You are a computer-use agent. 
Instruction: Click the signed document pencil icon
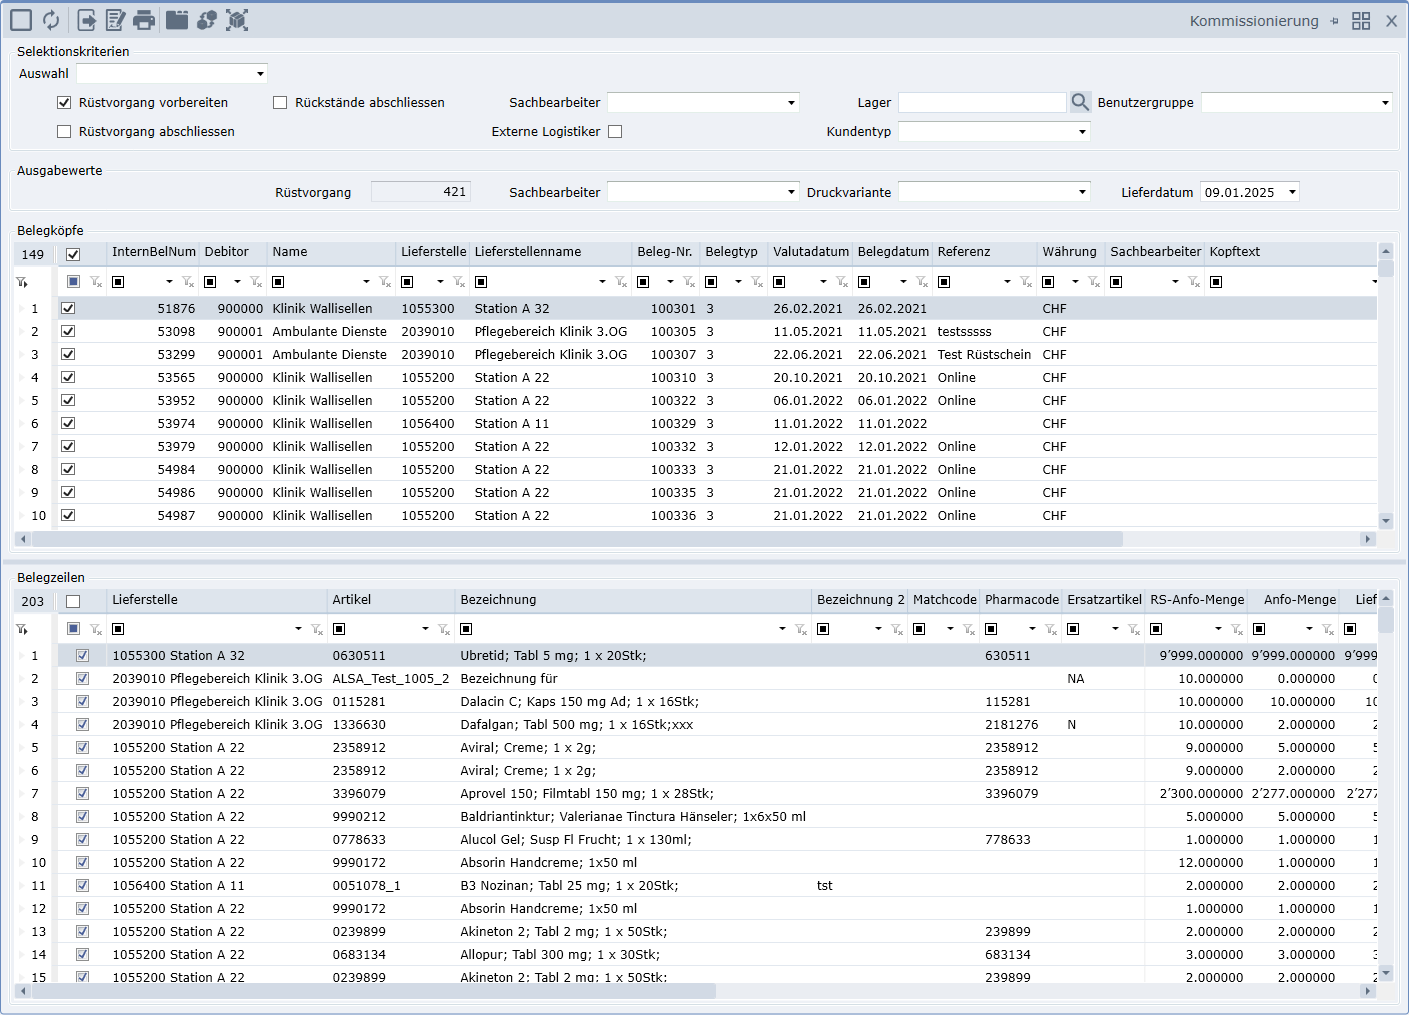pyautogui.click(x=115, y=20)
